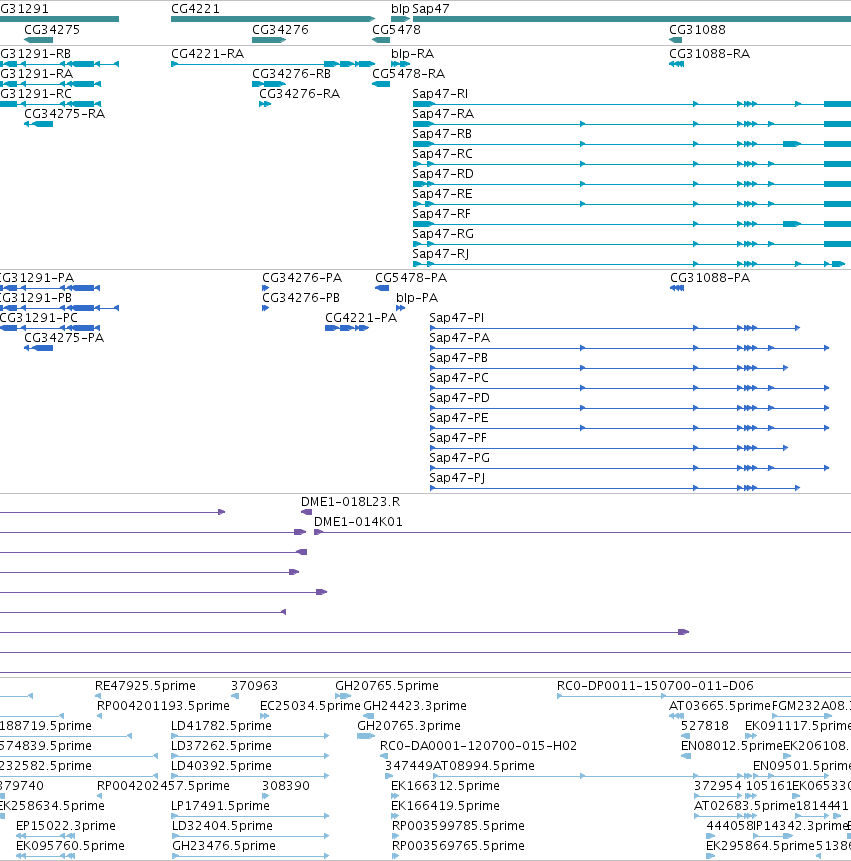Click protein Sap47-PI
The height and width of the screenshot is (861, 851).
tap(456, 318)
